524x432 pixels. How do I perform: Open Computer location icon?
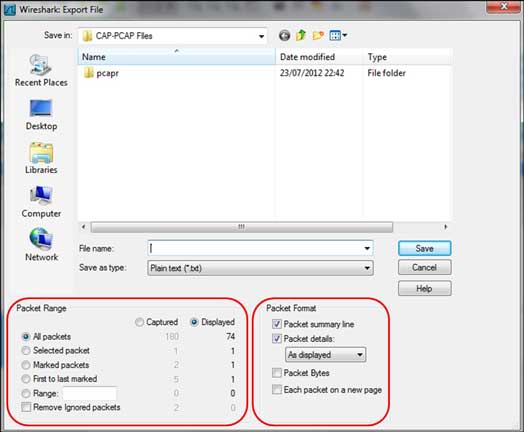tap(41, 202)
